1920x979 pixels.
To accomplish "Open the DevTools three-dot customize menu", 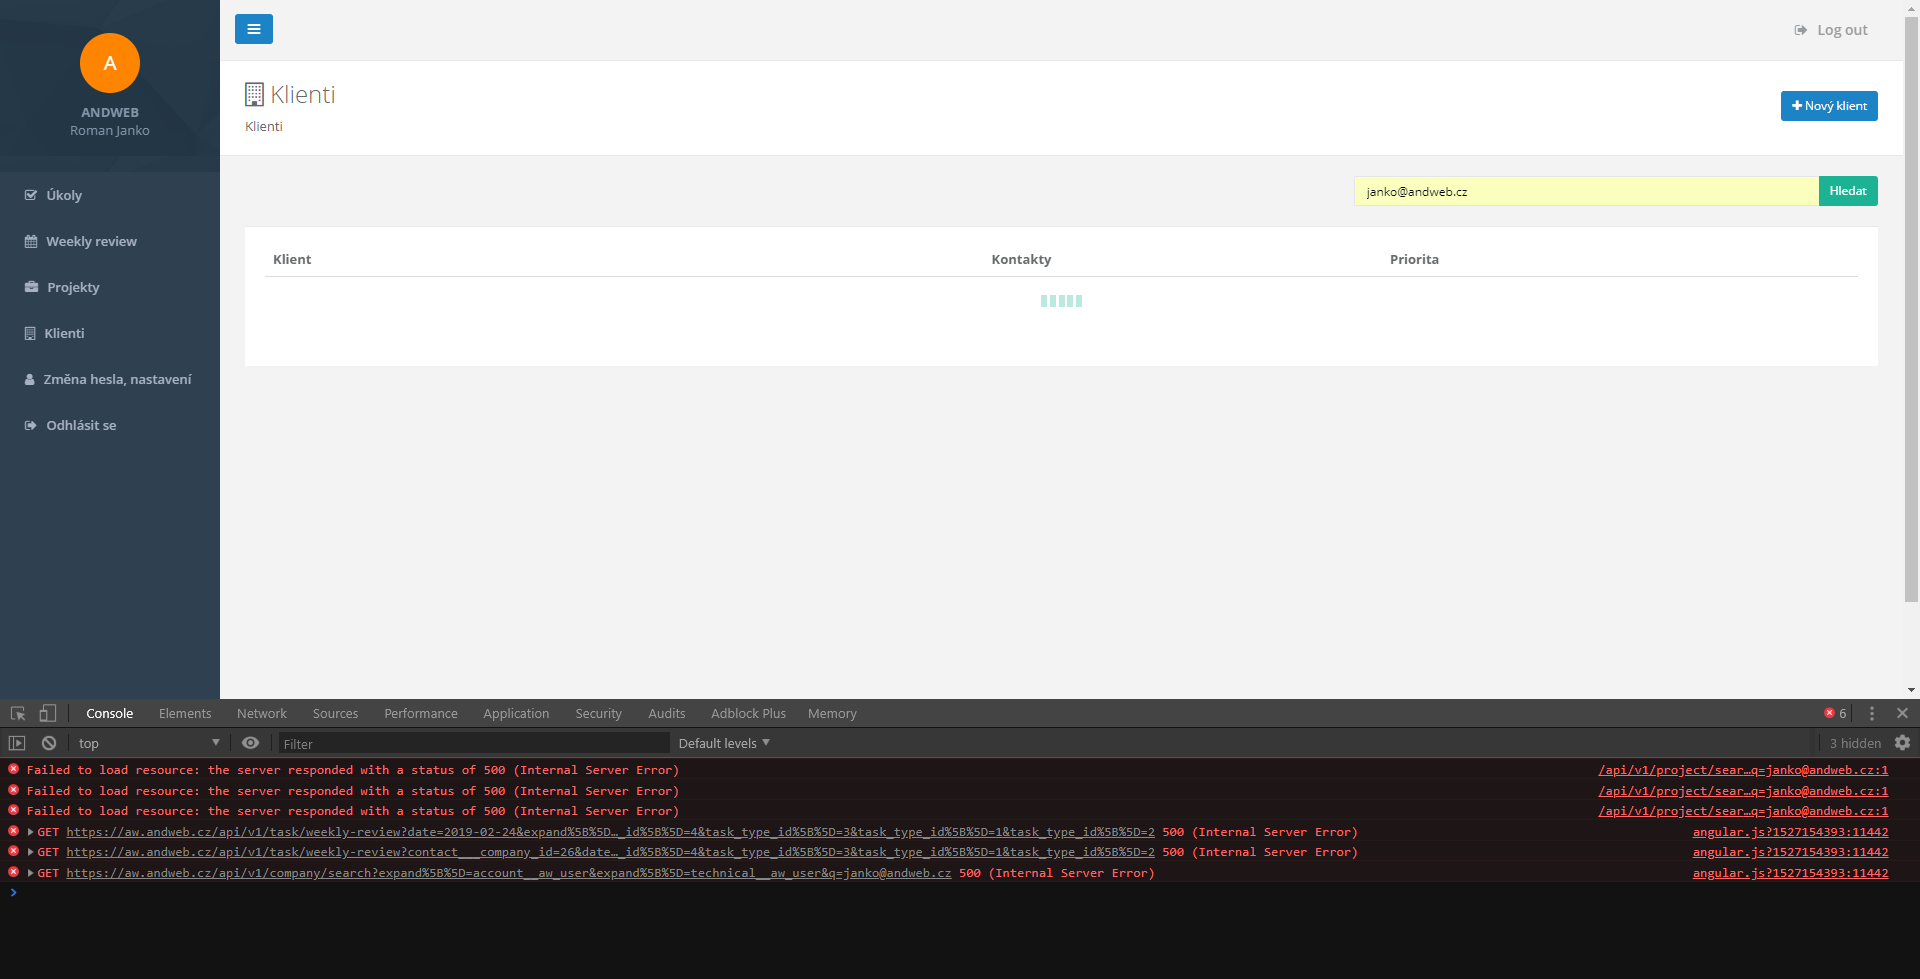I will pyautogui.click(x=1872, y=713).
